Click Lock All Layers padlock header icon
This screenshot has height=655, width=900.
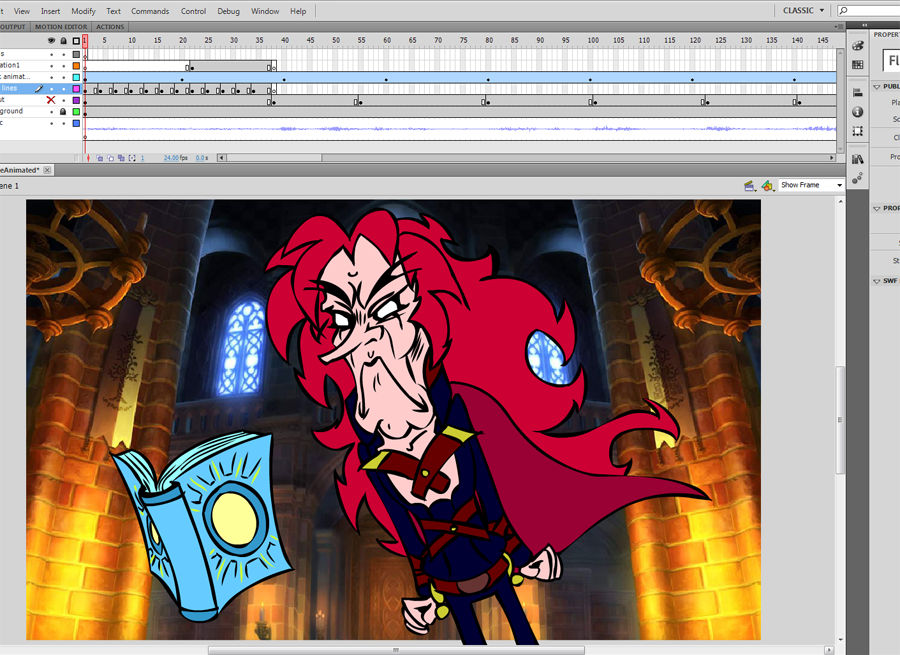tap(64, 41)
